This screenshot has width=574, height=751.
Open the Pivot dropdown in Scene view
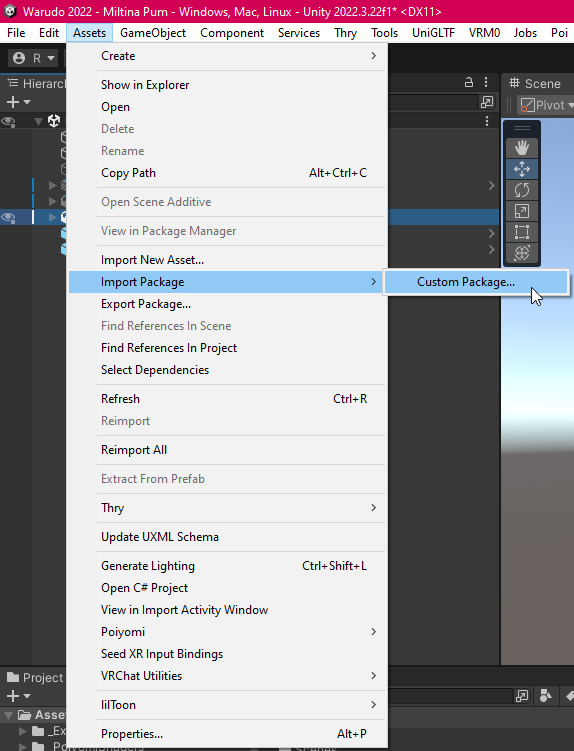pyautogui.click(x=548, y=105)
